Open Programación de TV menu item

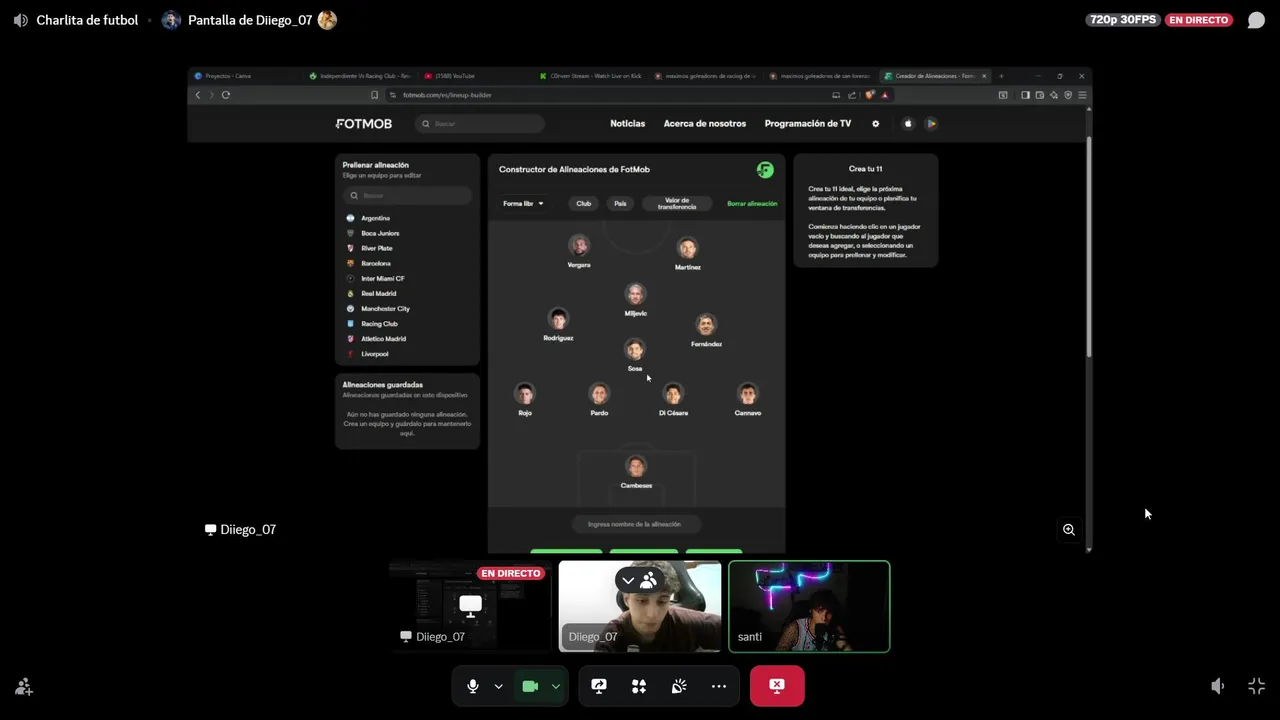808,124
